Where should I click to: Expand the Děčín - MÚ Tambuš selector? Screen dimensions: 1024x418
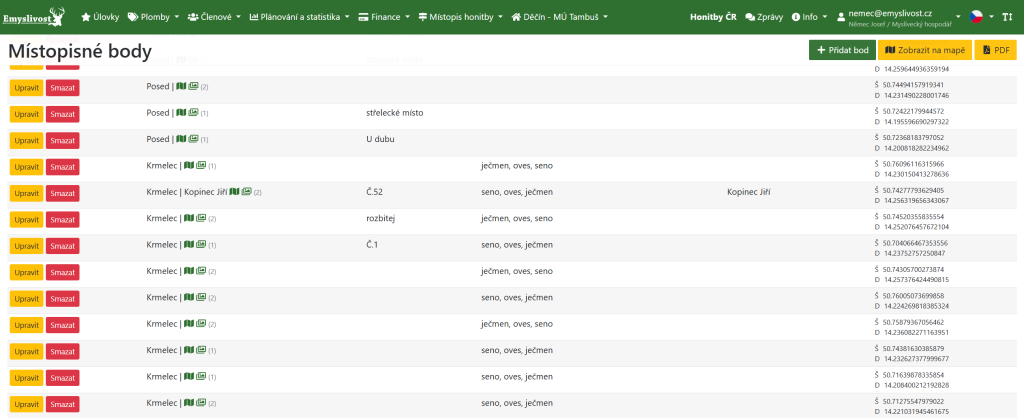coord(560,17)
